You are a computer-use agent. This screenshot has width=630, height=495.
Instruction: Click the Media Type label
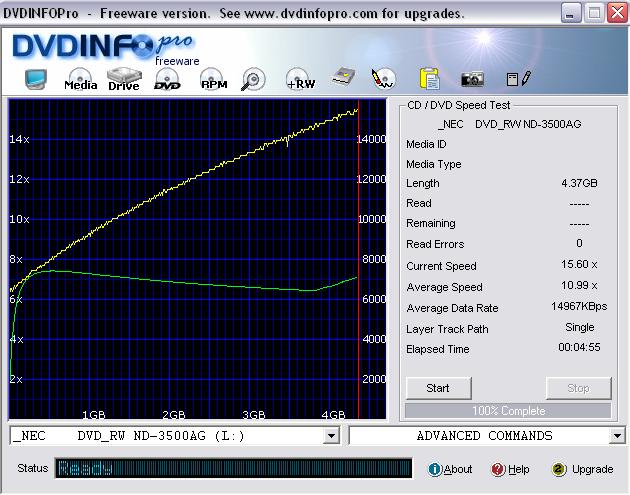tap(434, 164)
